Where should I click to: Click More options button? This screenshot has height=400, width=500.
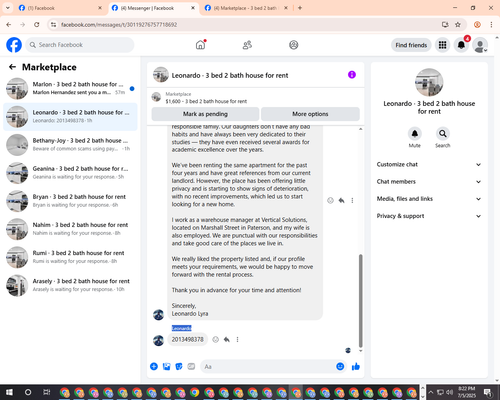(310, 114)
